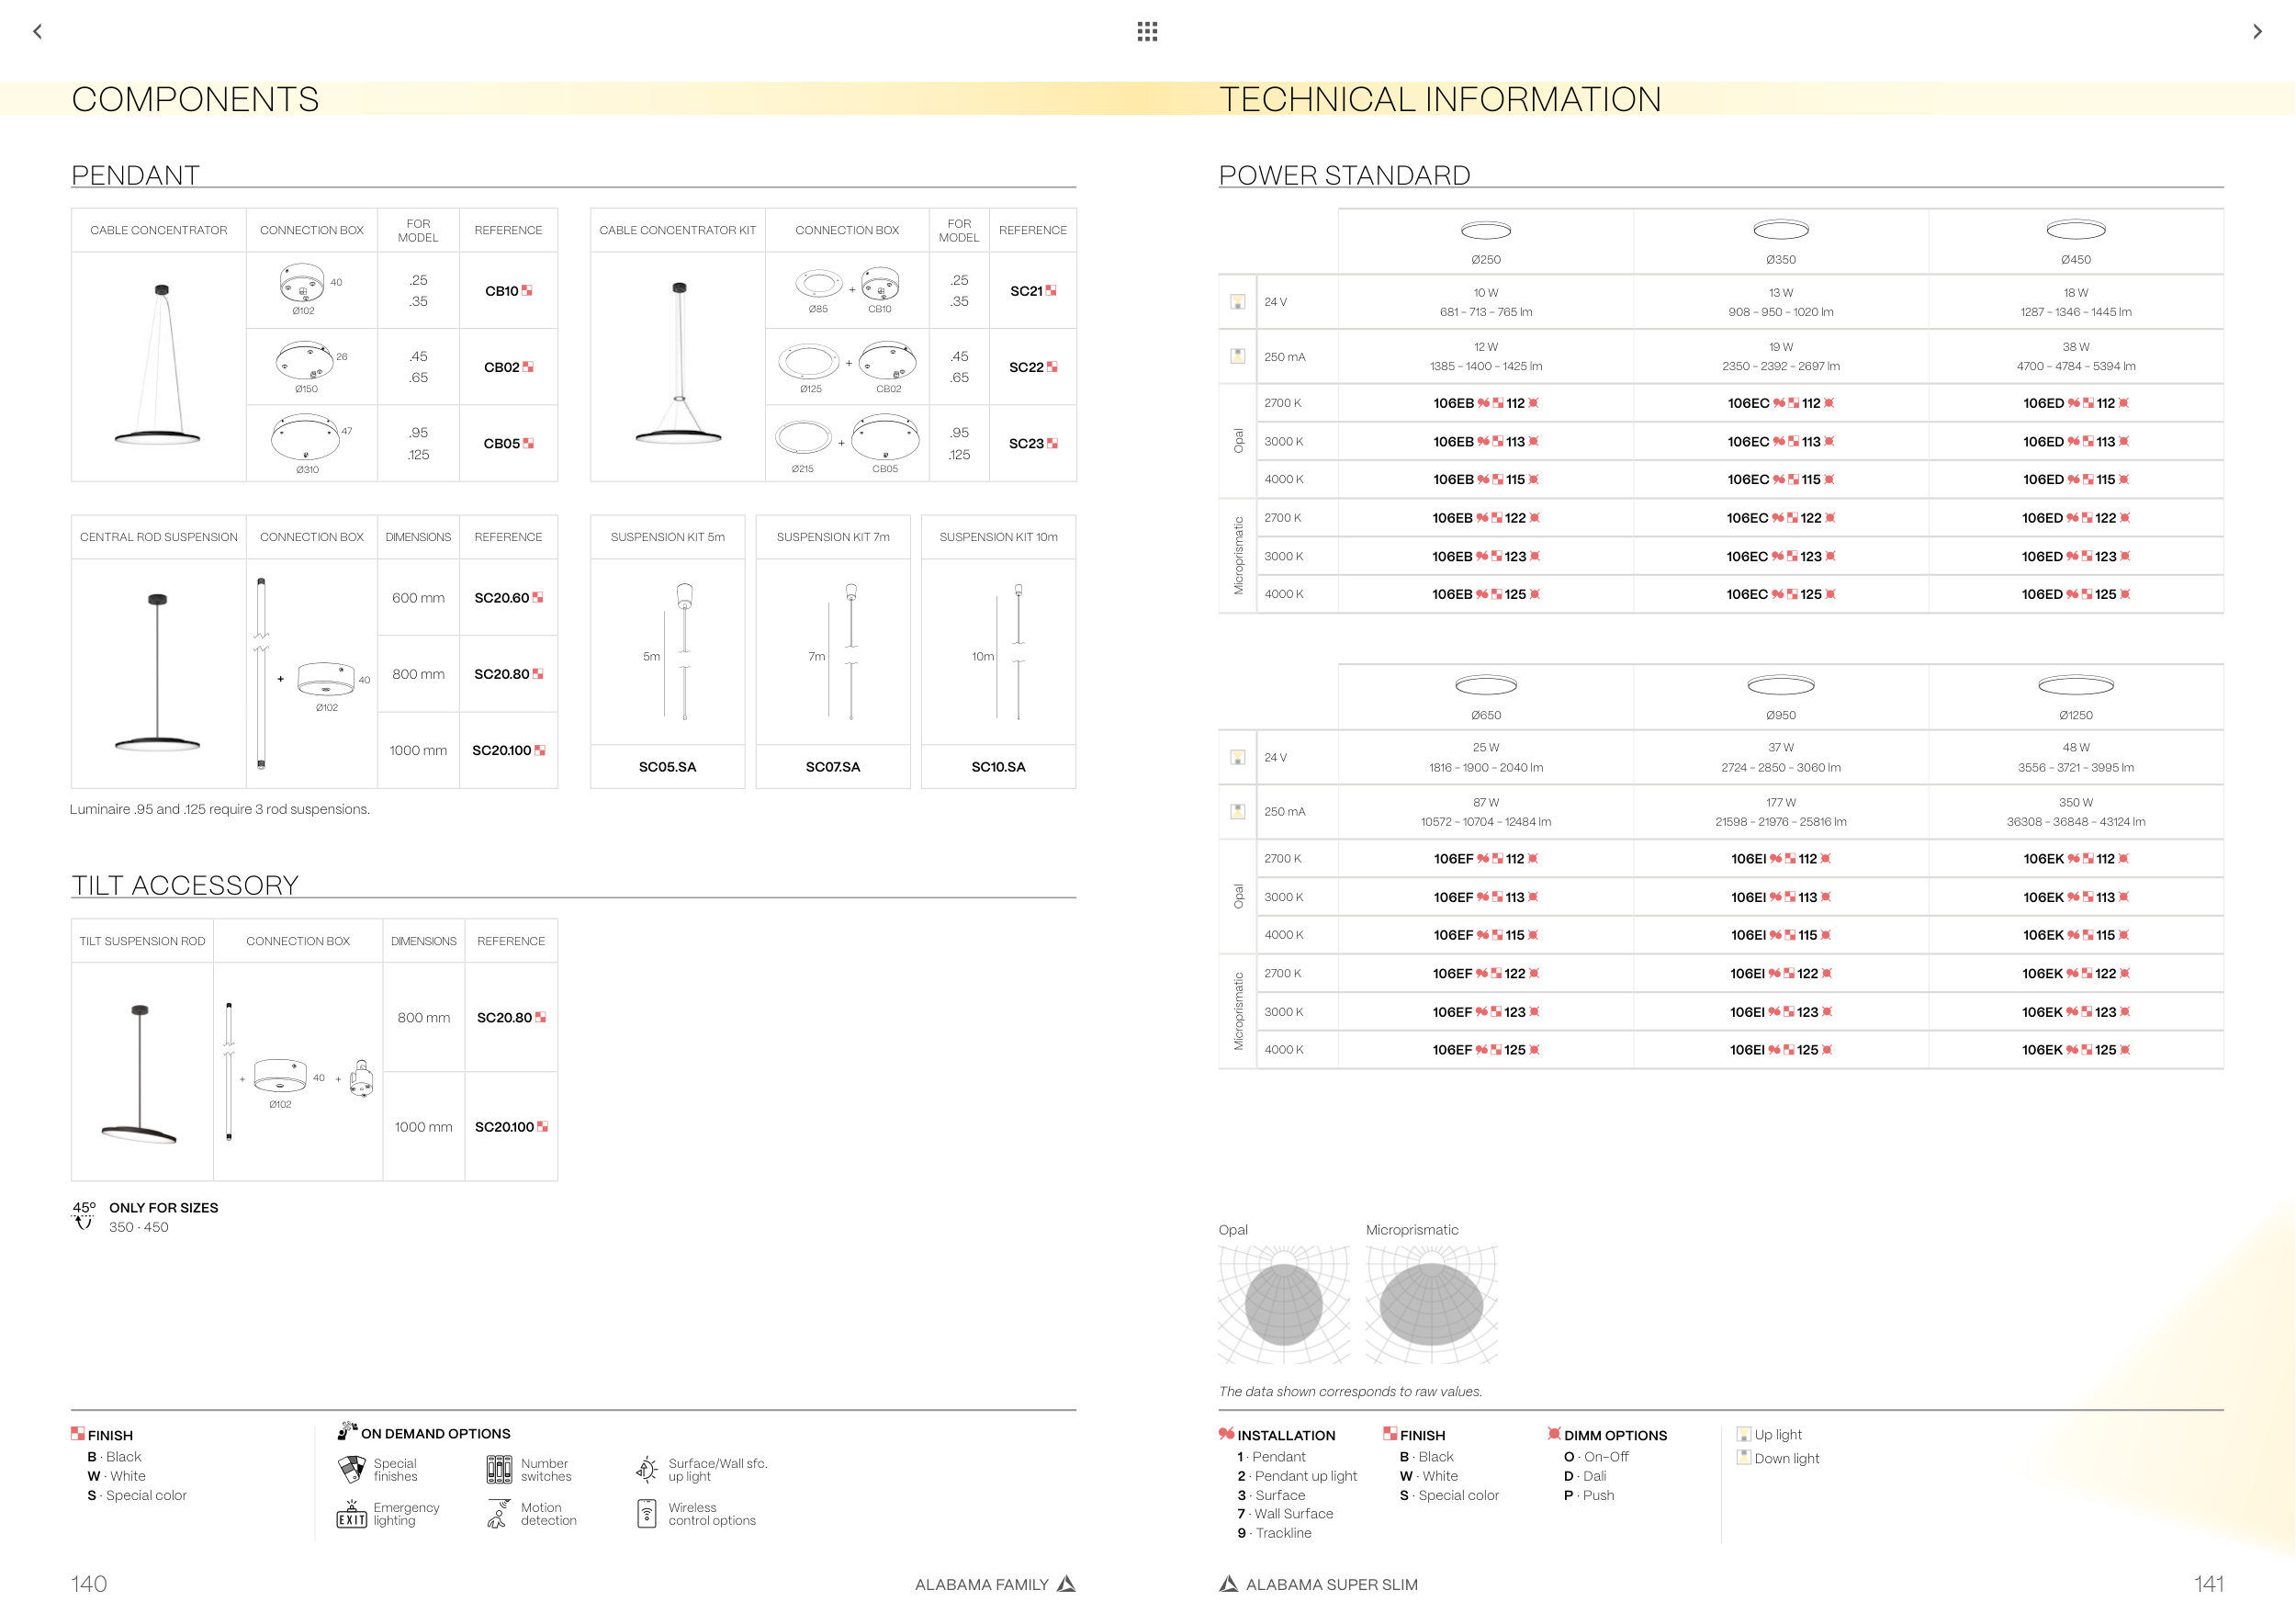2296x1624 pixels.
Task: Click the TECHNICAL INFORMATION section heading
Action: click(1439, 99)
